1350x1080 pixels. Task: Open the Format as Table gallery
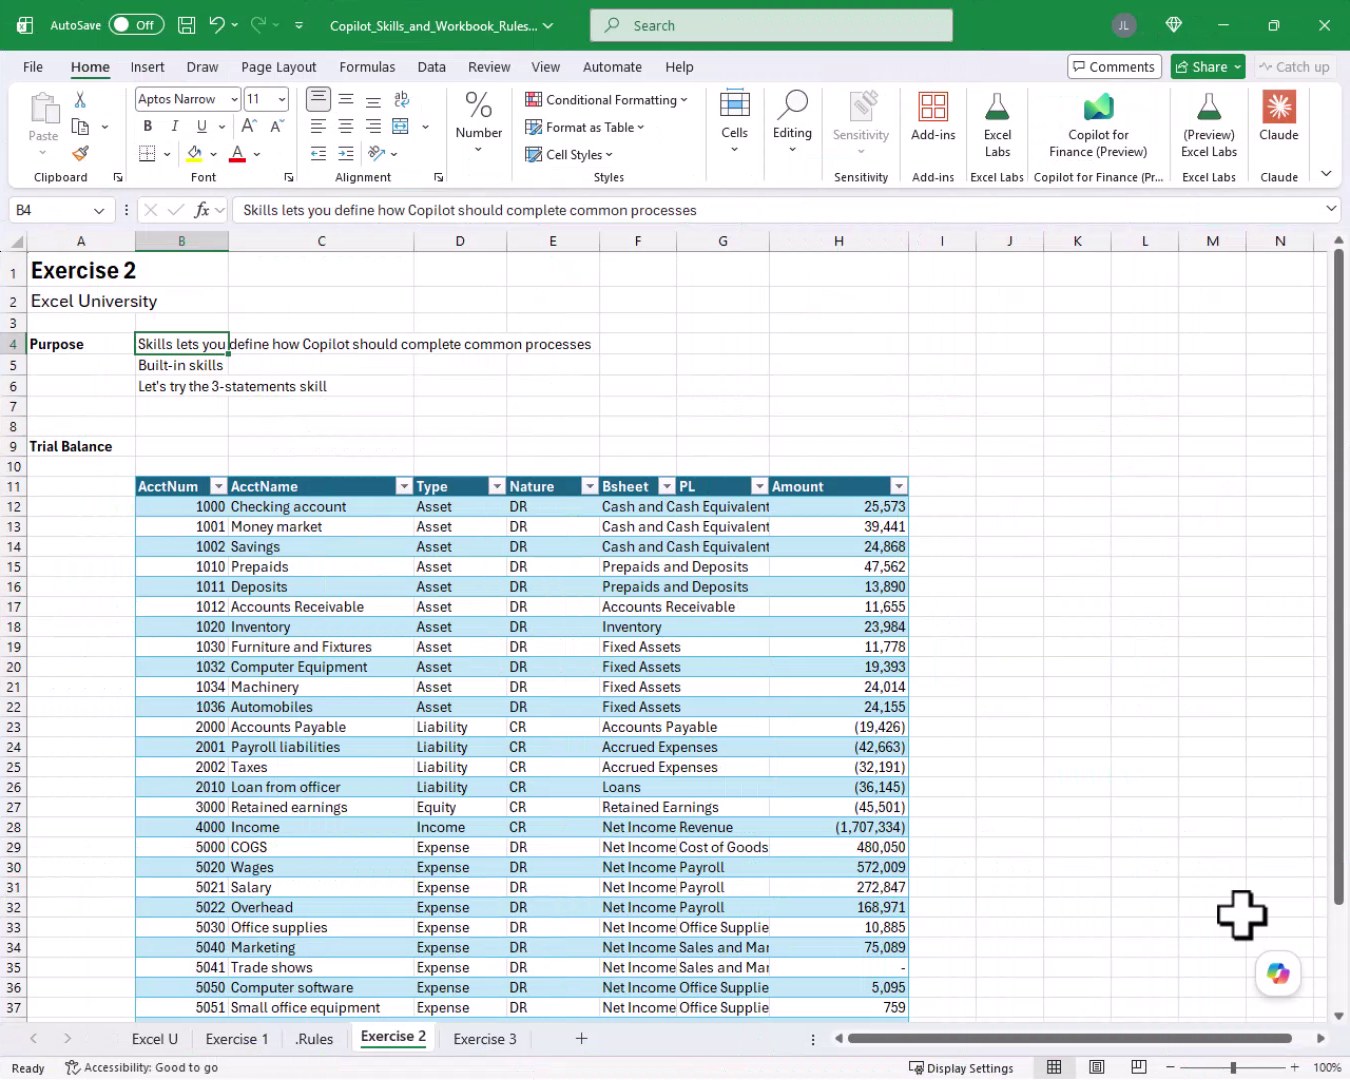tap(585, 127)
